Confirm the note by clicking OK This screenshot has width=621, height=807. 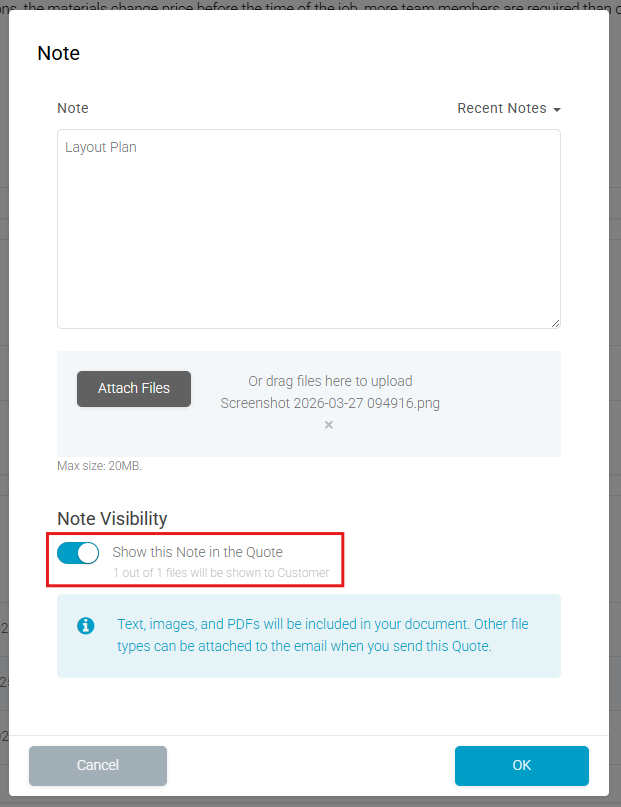(x=521, y=765)
